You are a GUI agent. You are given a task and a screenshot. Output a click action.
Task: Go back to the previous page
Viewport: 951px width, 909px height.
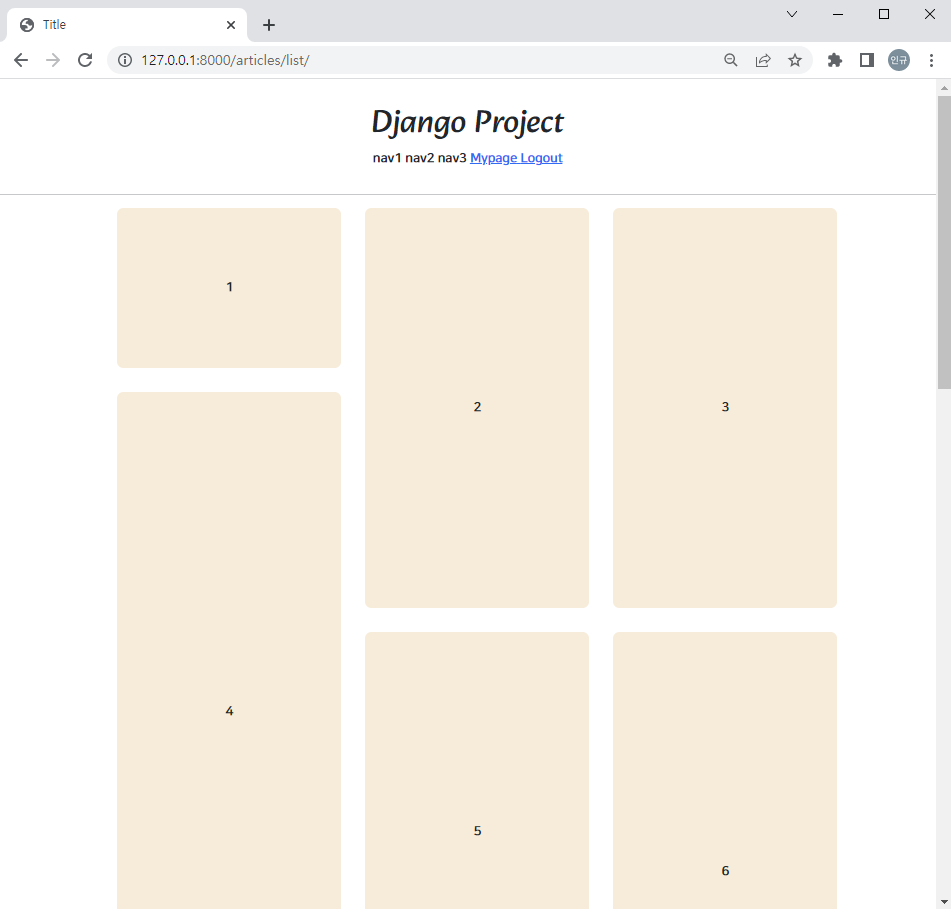point(21,60)
